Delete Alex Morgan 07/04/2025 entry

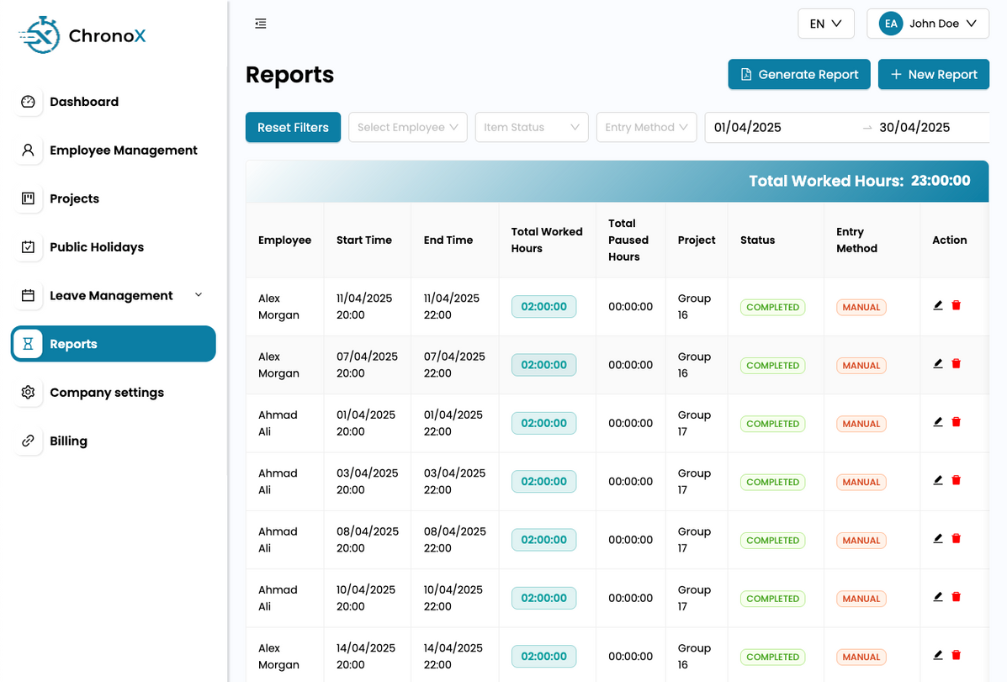[956, 364]
